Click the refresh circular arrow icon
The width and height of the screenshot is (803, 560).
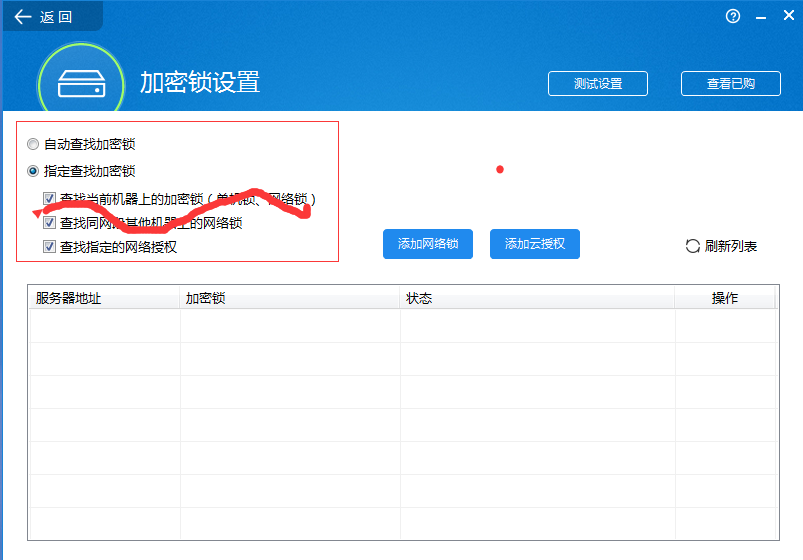coord(692,246)
